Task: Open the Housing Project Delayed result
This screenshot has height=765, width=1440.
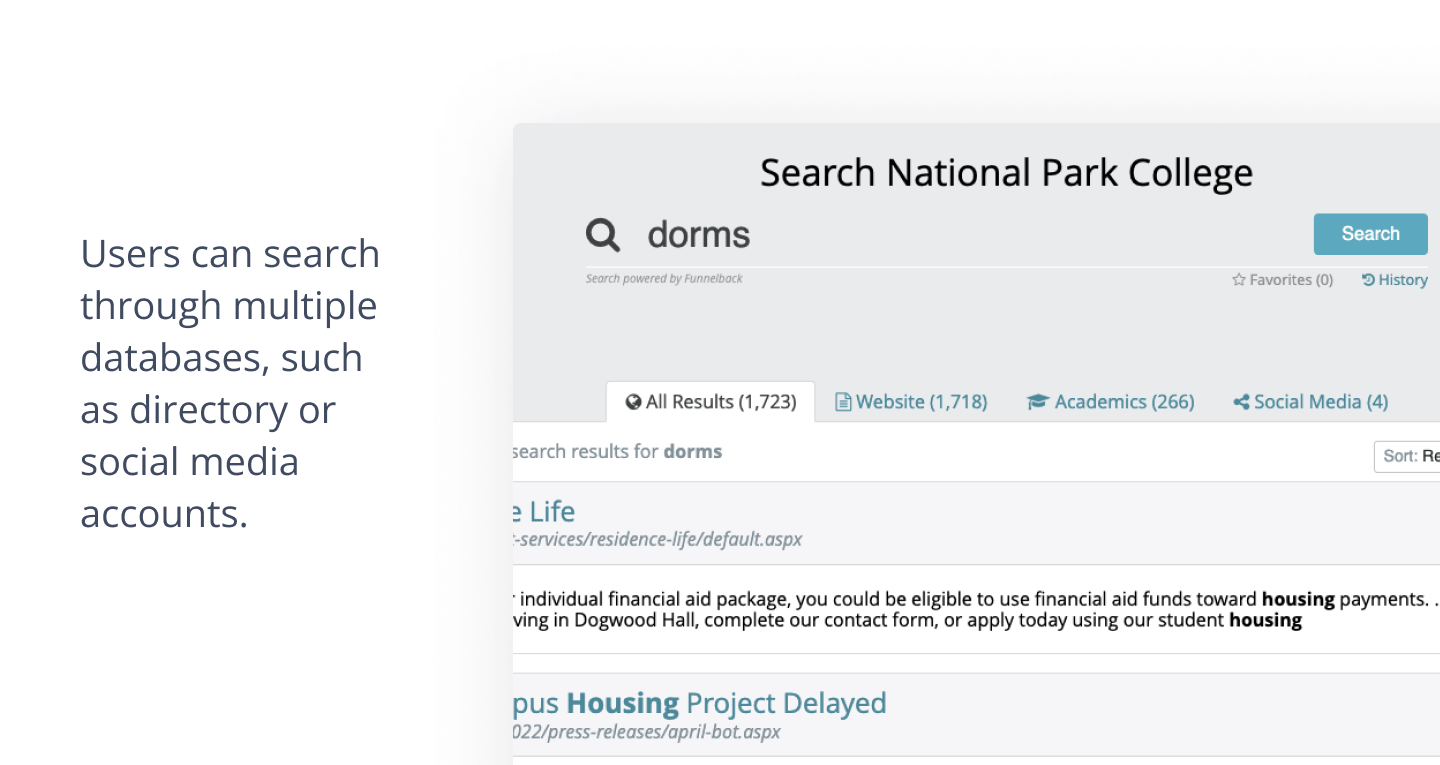Action: (x=699, y=703)
